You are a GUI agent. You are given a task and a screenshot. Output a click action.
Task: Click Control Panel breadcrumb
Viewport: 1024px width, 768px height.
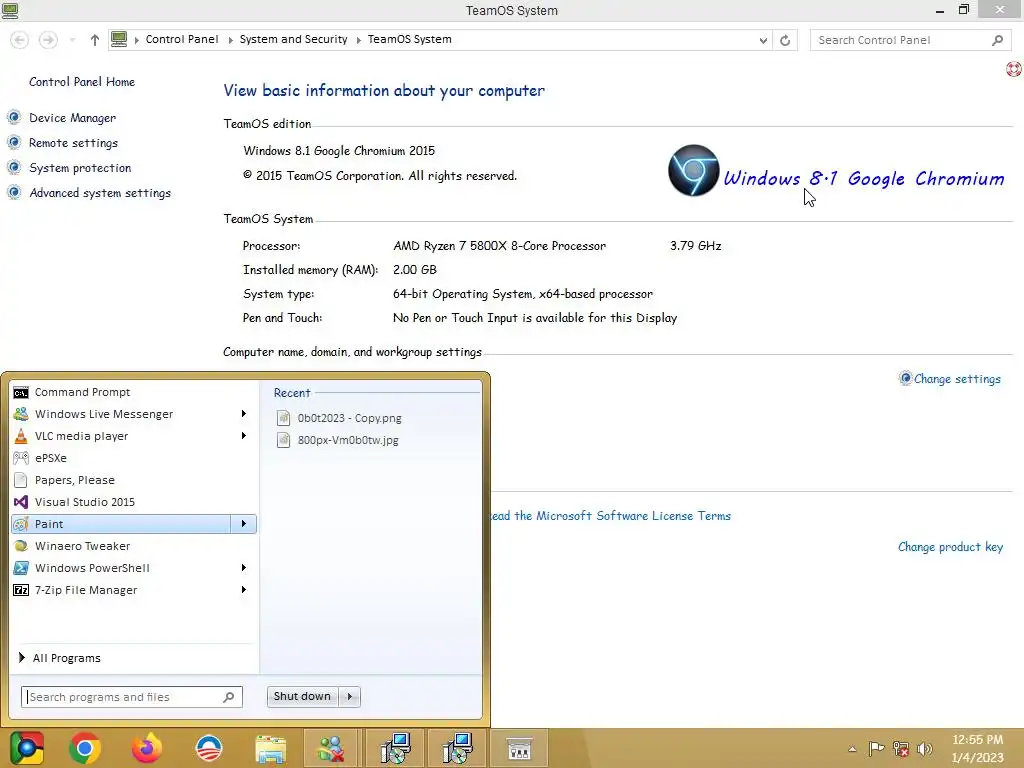point(182,39)
